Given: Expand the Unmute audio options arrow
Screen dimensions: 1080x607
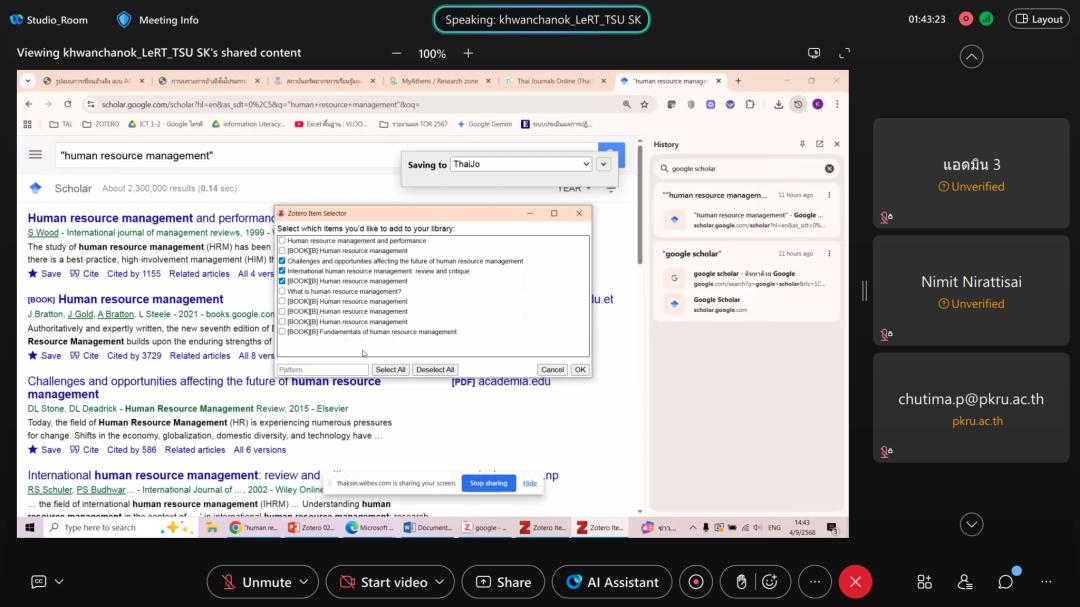Looking at the screenshot, I should (x=304, y=582).
